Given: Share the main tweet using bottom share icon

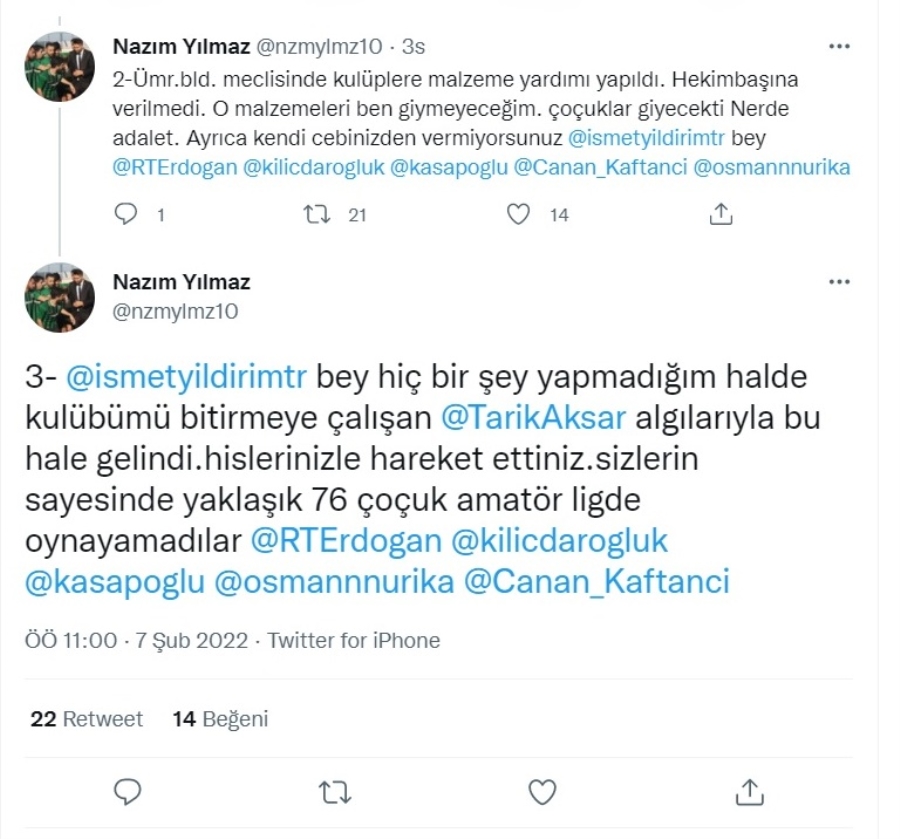Looking at the screenshot, I should [x=750, y=792].
